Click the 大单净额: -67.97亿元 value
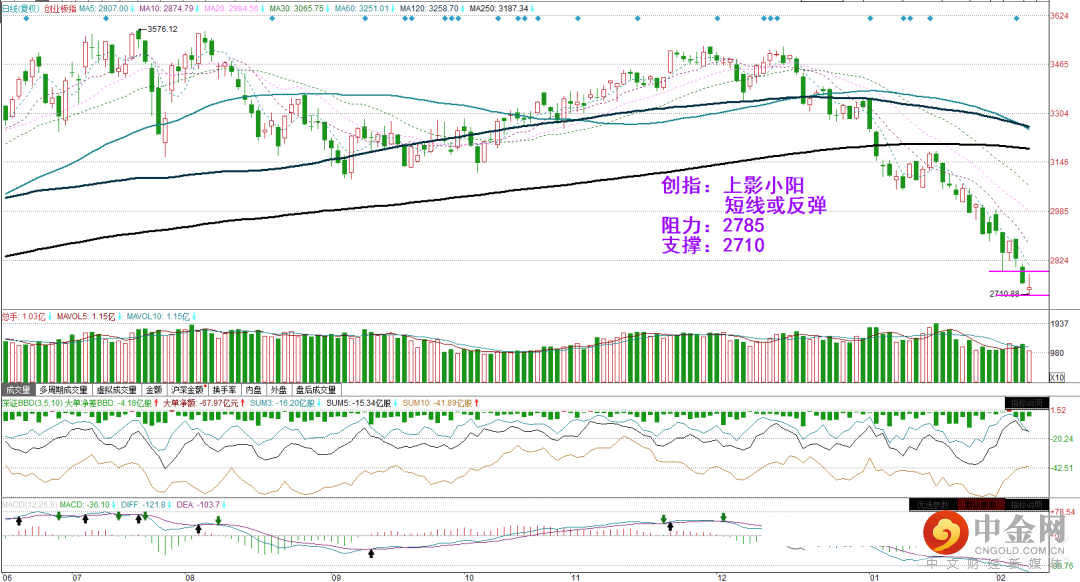Screen dimensions: 1080x582 [x=200, y=403]
